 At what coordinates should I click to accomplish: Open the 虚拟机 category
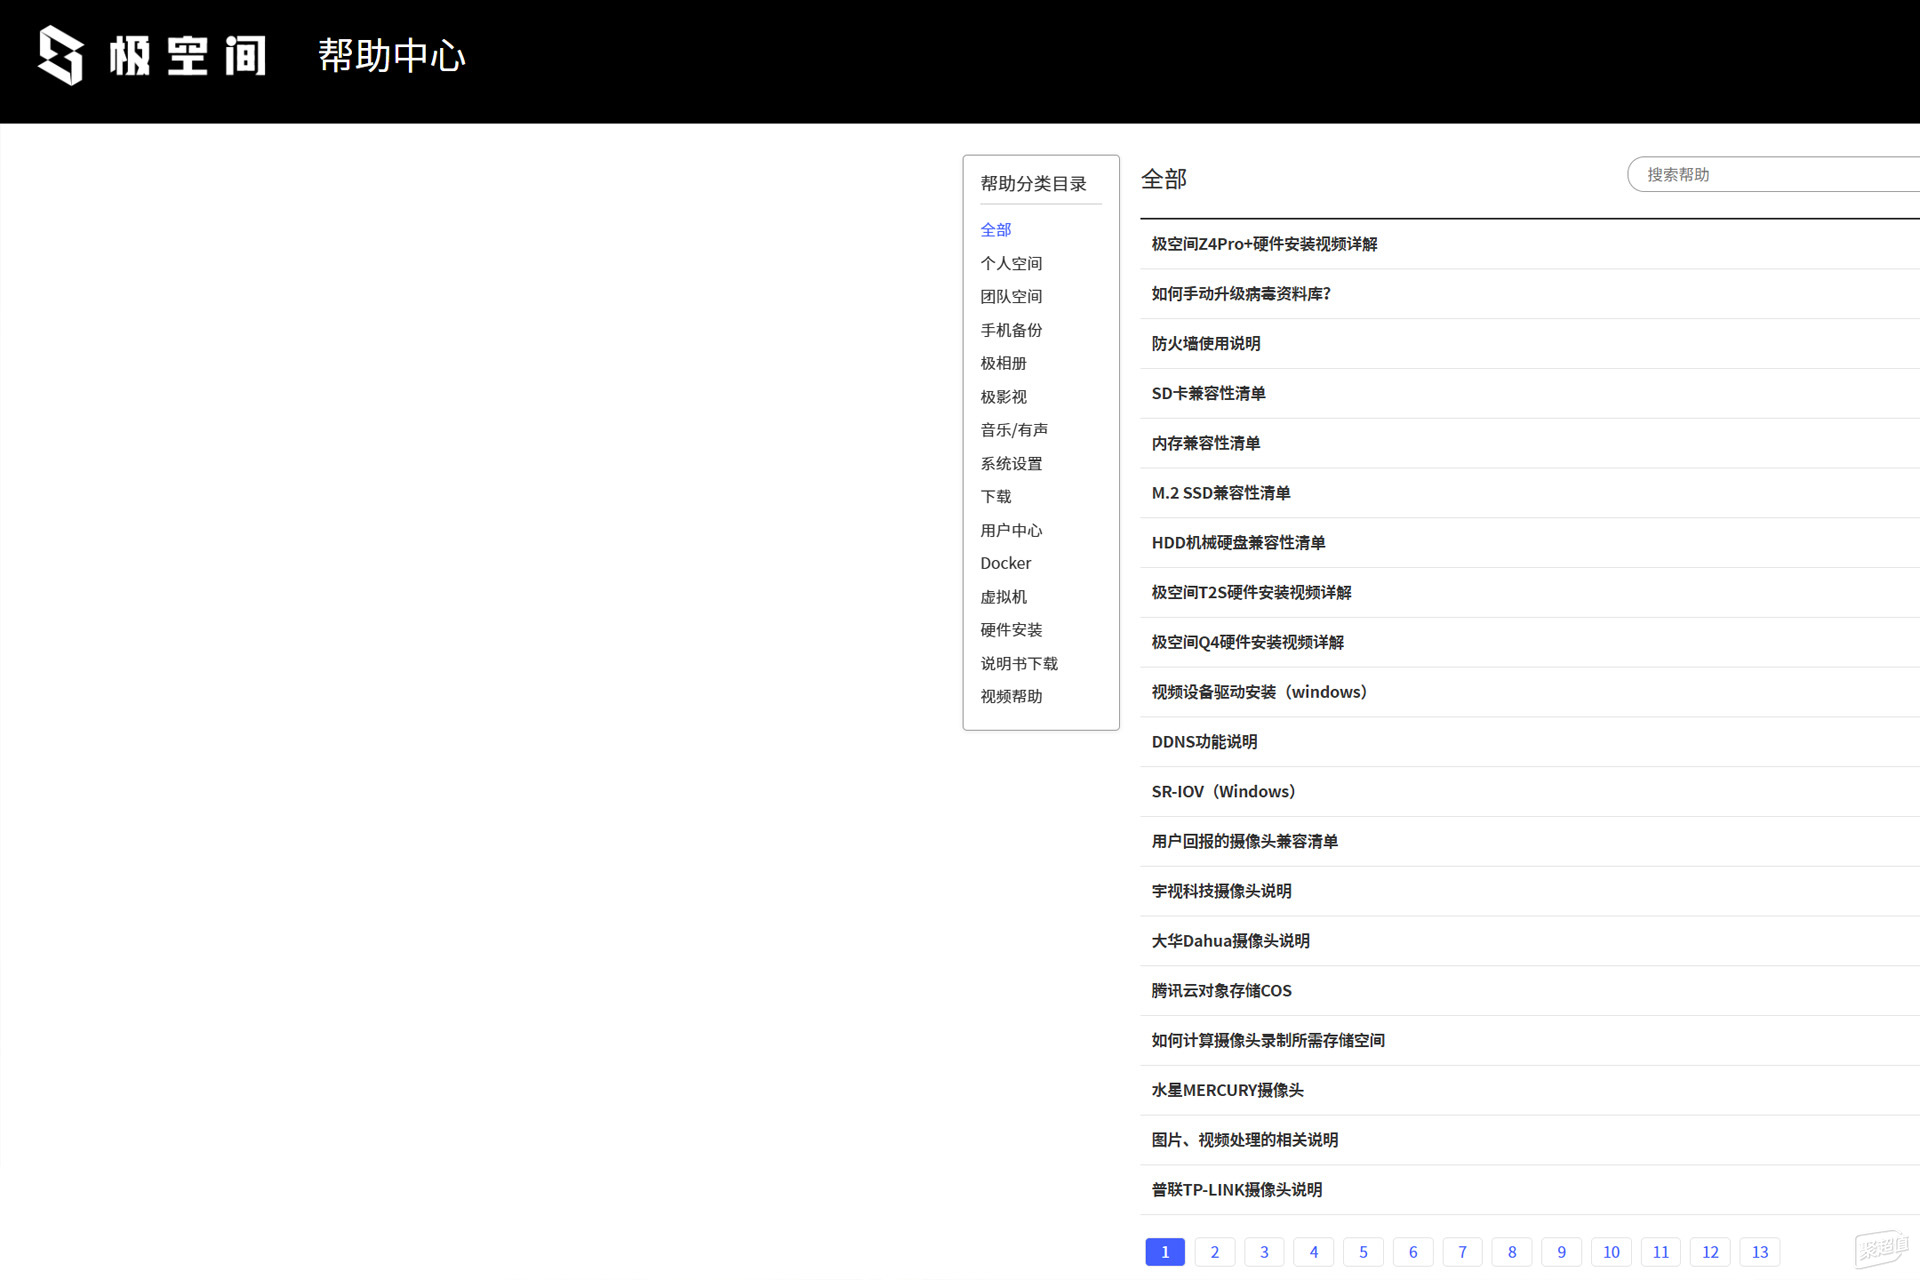pos(1003,597)
